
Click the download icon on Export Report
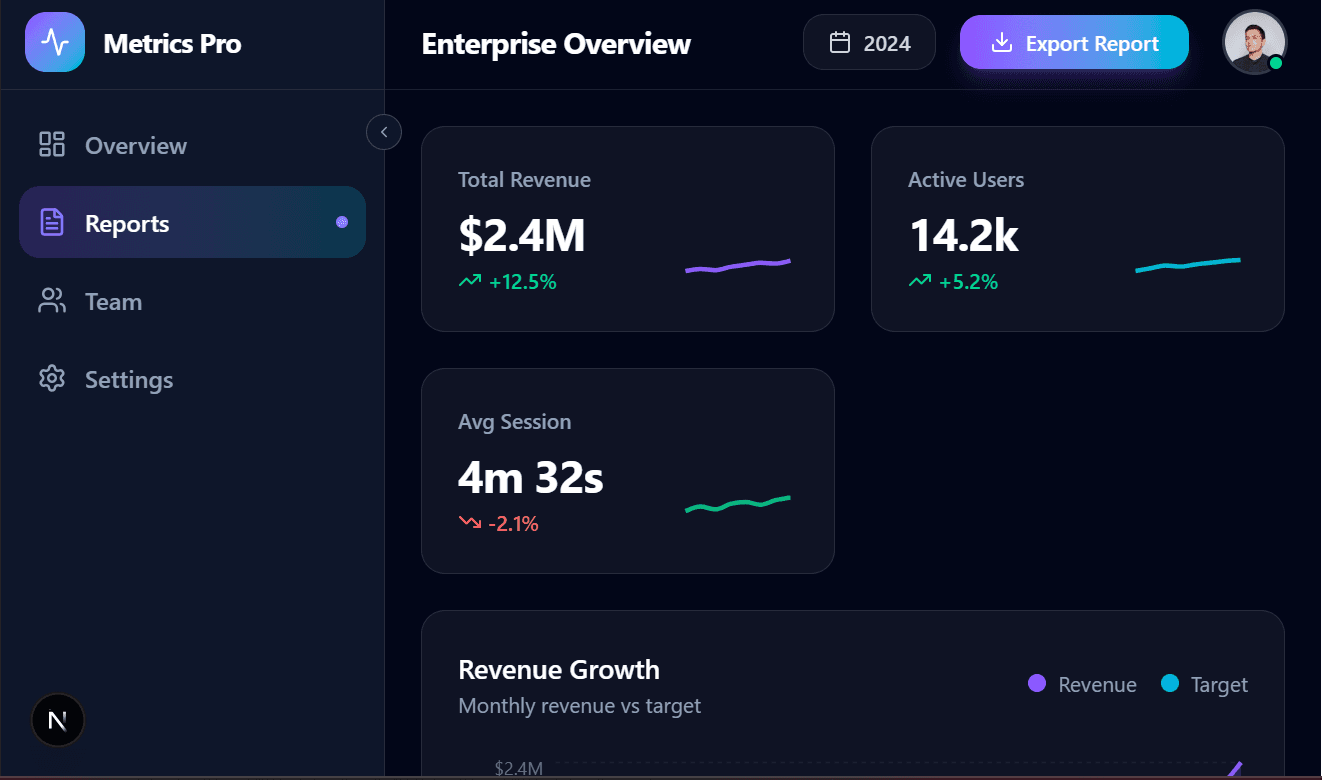pos(1000,42)
